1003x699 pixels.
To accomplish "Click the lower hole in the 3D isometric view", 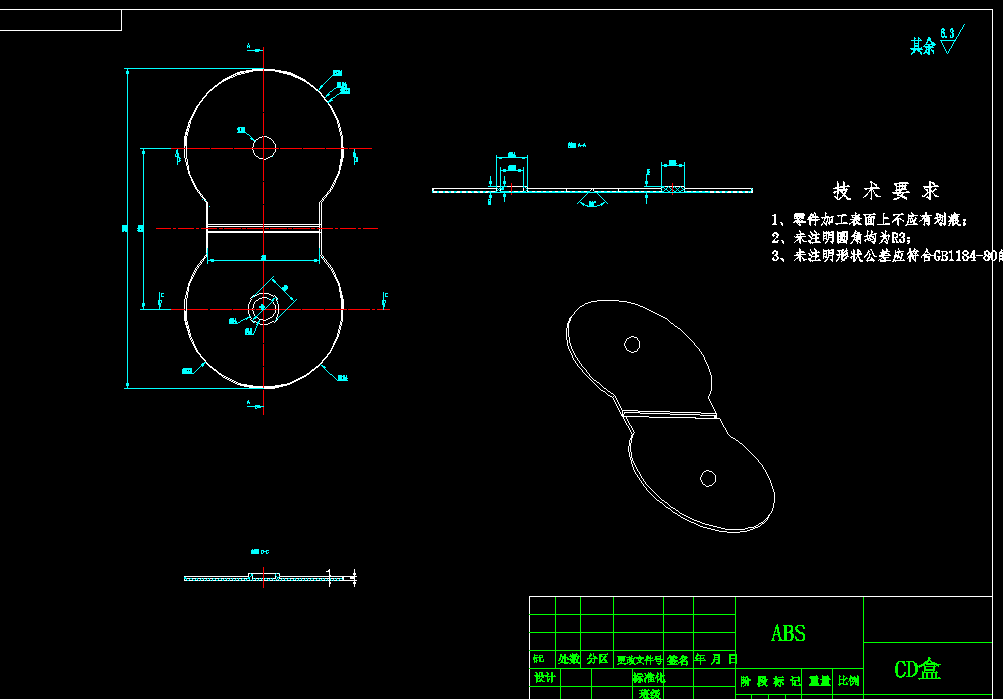I will pyautogui.click(x=707, y=478).
